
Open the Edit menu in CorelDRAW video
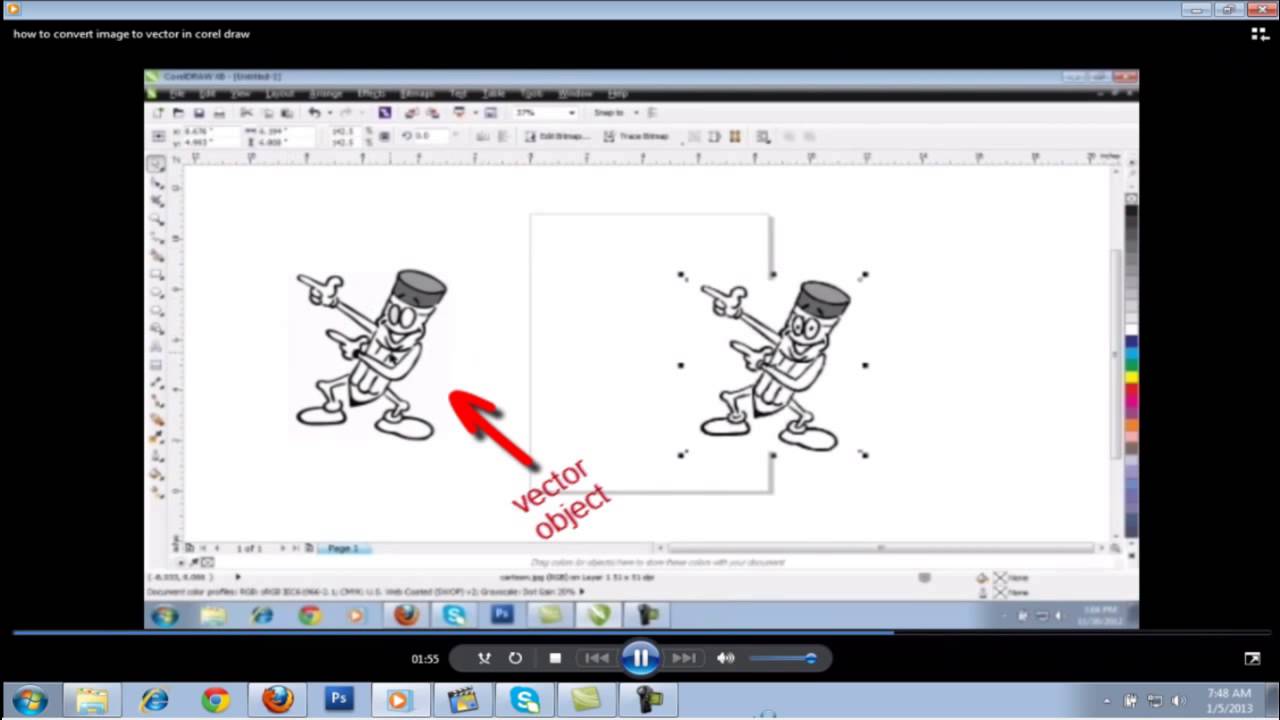click(x=207, y=93)
